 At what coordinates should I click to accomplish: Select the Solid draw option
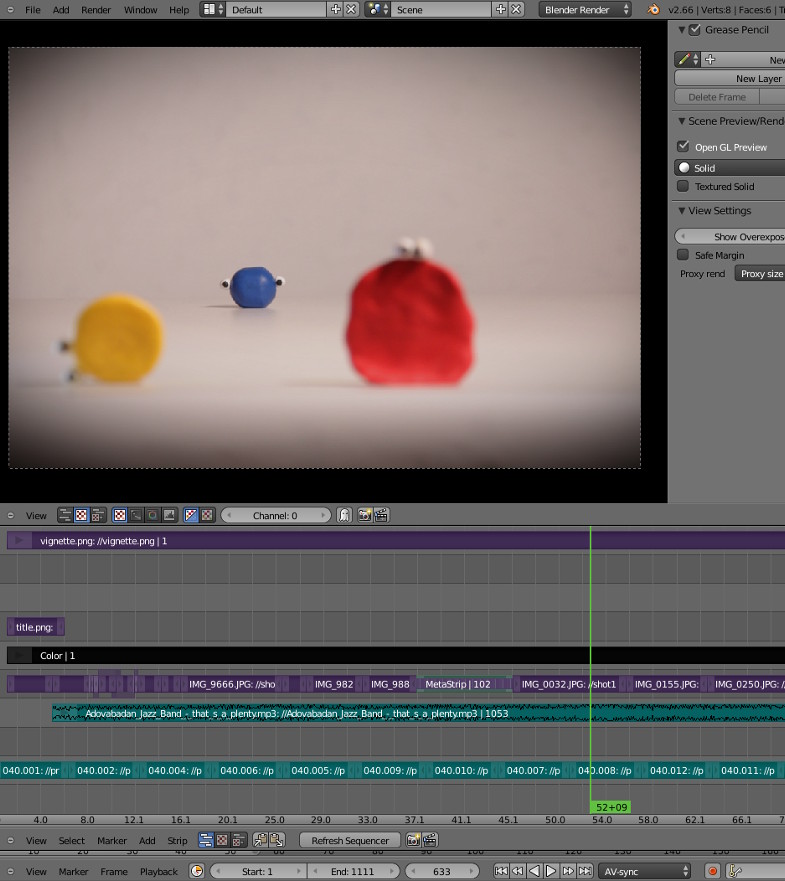tap(729, 168)
